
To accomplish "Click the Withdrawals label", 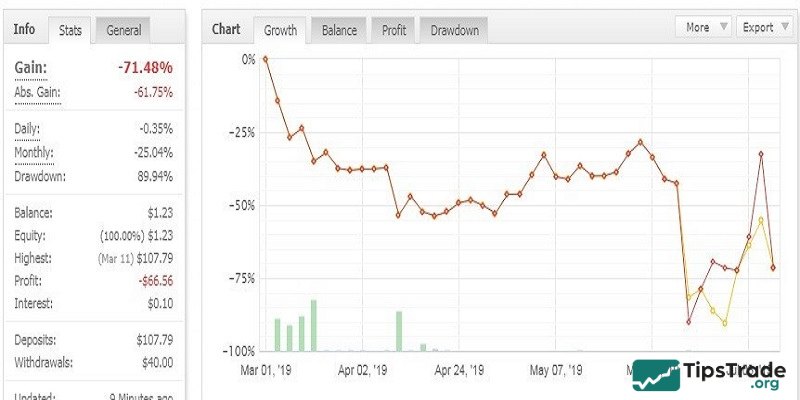I will pyautogui.click(x=44, y=362).
